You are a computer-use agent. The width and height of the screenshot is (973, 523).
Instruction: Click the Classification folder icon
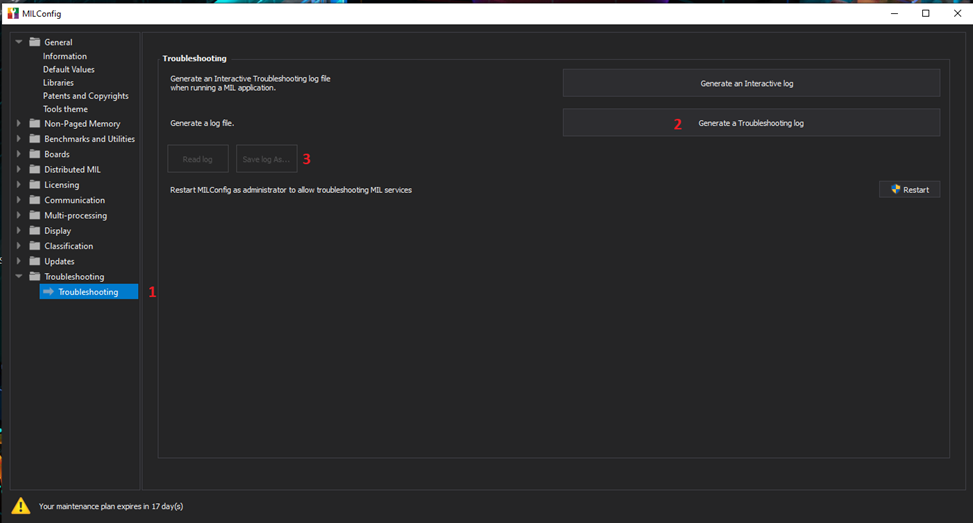pos(35,246)
